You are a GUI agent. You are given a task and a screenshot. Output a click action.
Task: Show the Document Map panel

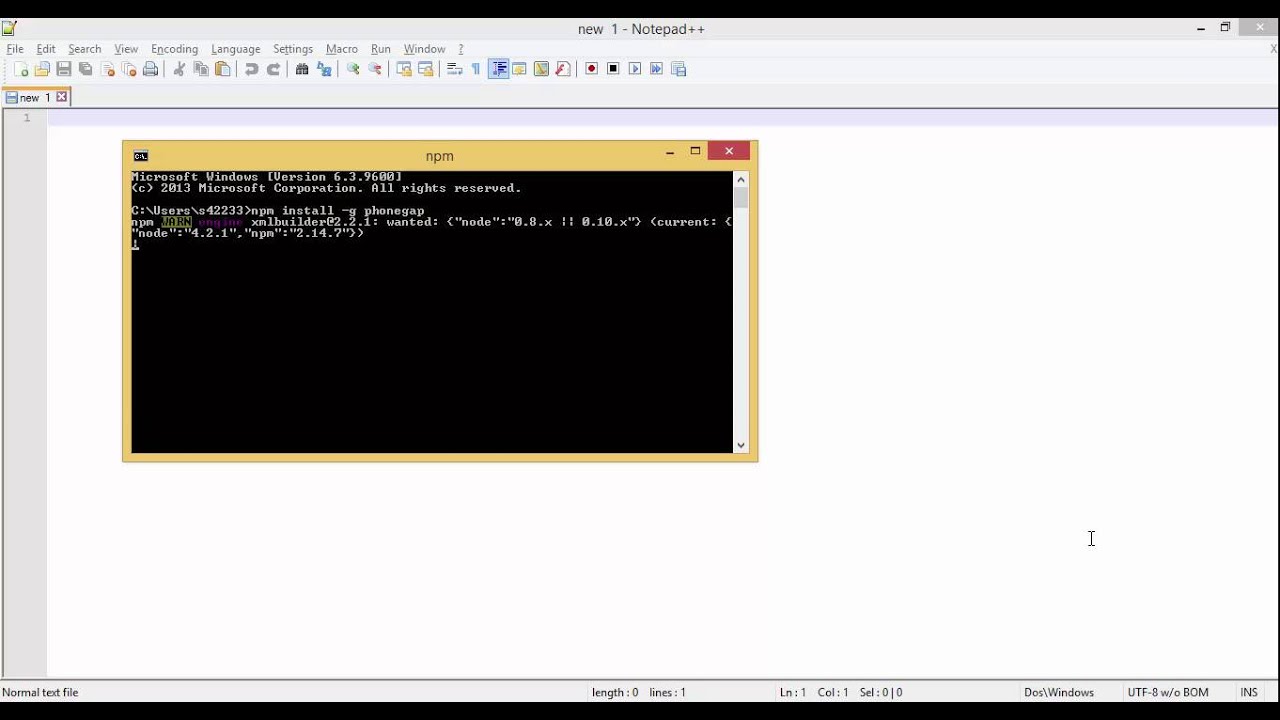click(541, 69)
